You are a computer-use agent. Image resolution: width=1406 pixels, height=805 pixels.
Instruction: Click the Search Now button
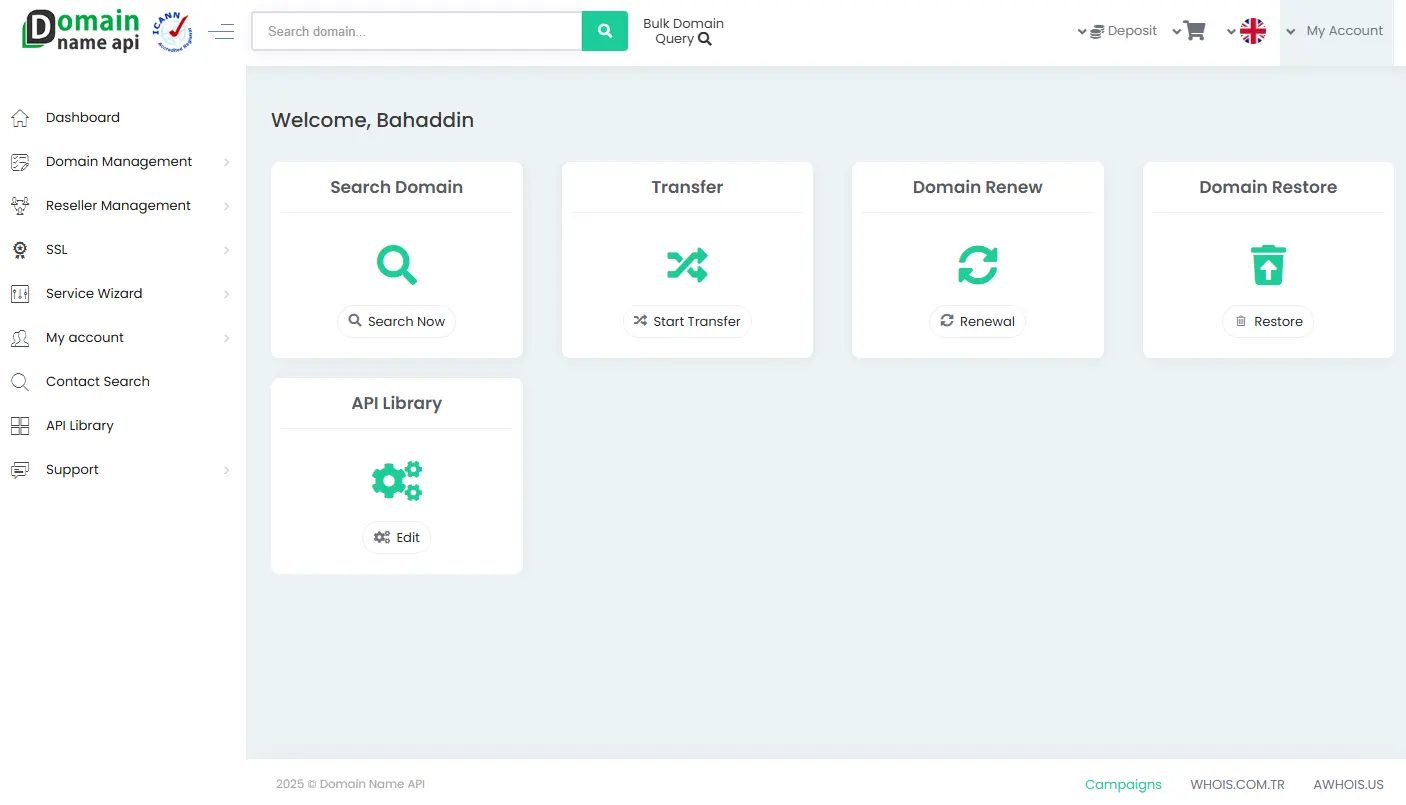pos(396,322)
